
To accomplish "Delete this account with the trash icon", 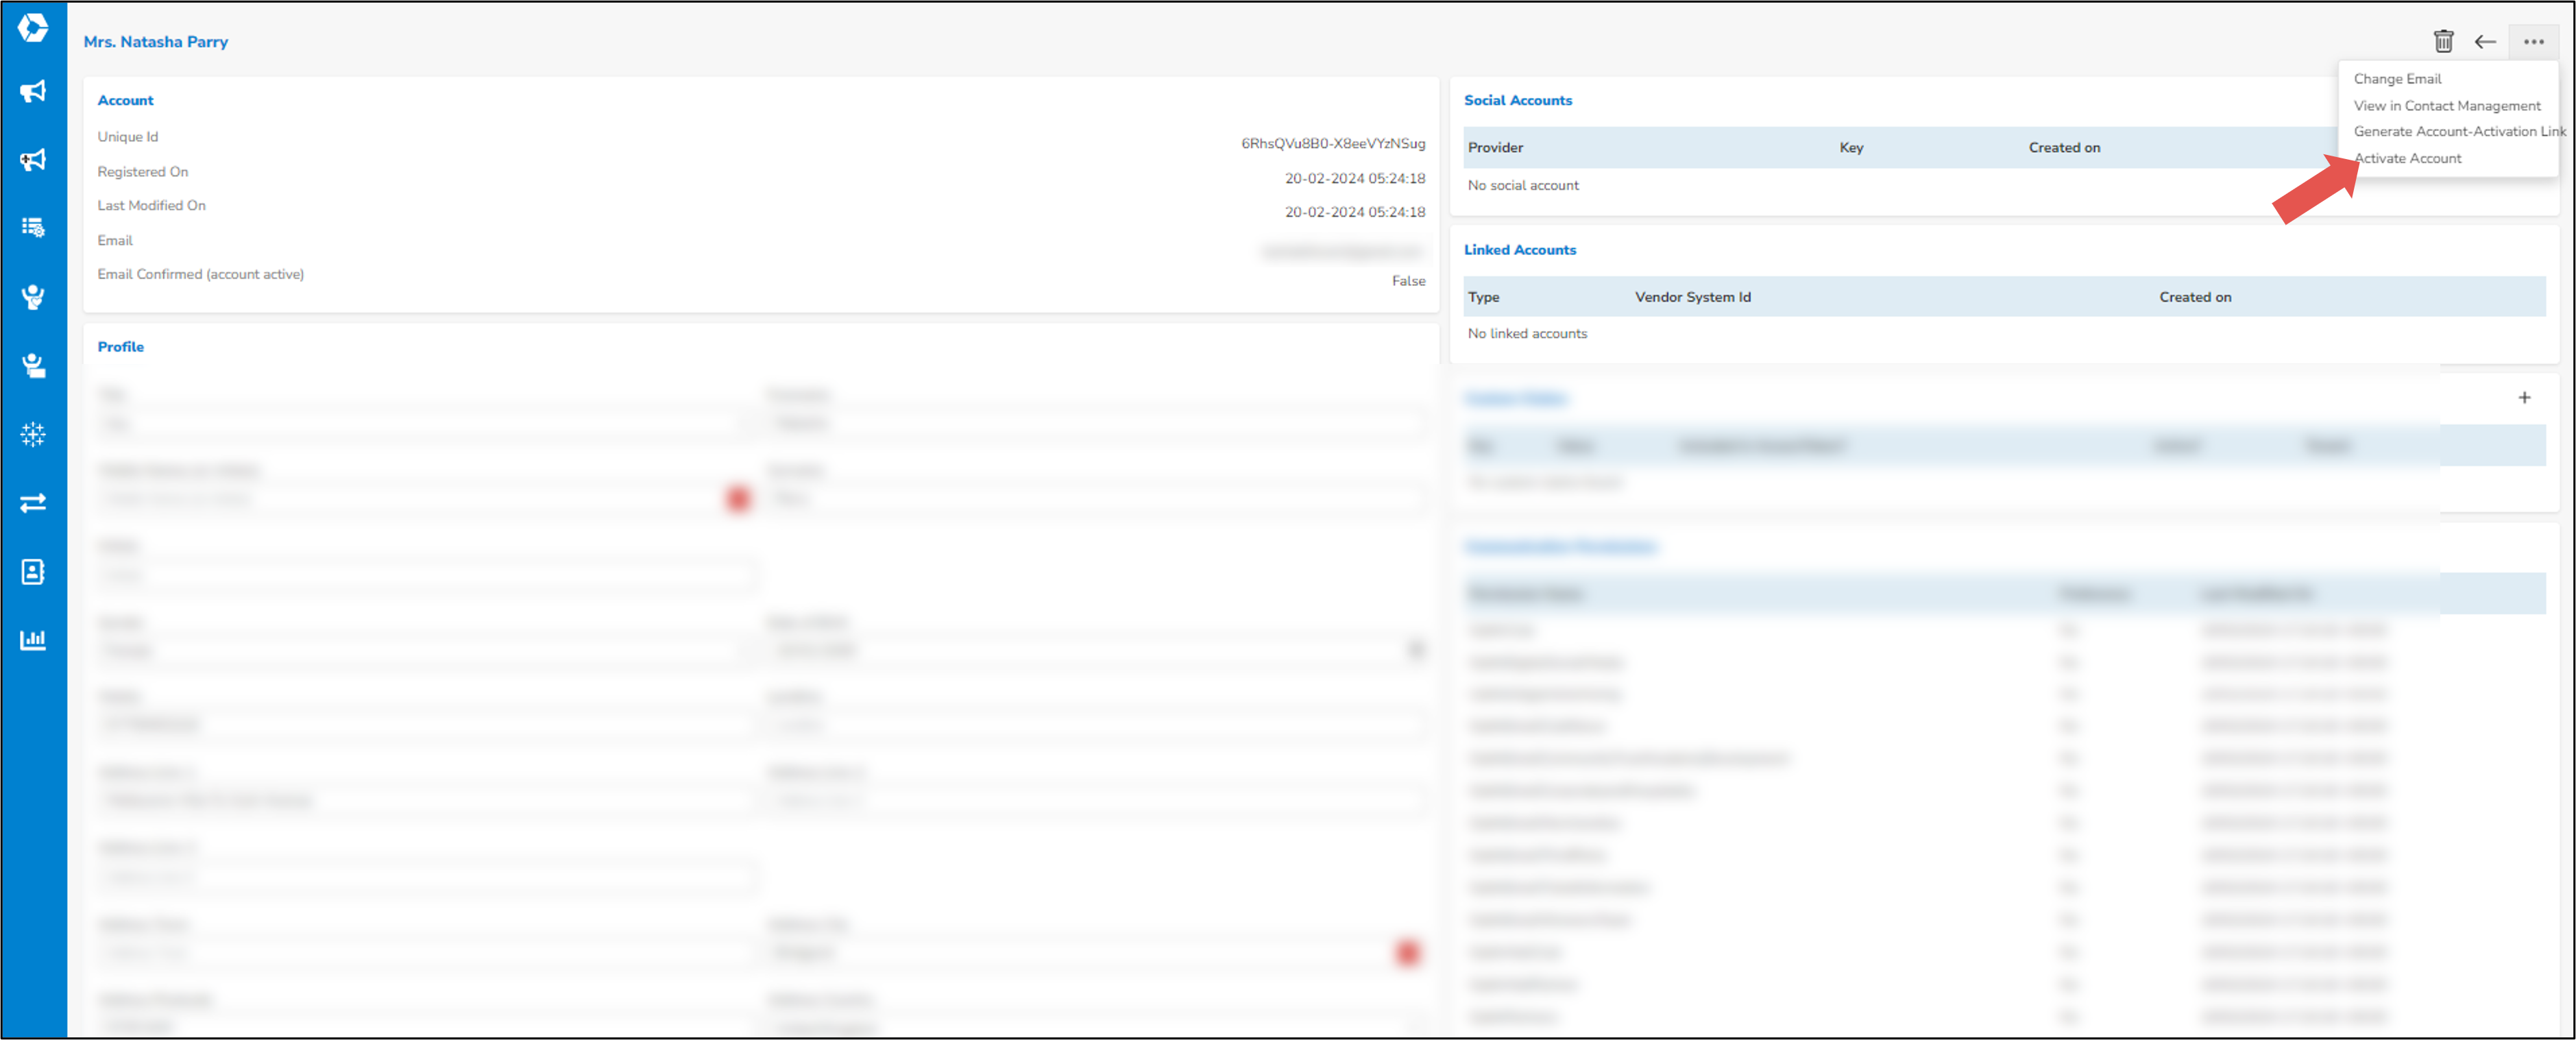I will pyautogui.click(x=2443, y=41).
